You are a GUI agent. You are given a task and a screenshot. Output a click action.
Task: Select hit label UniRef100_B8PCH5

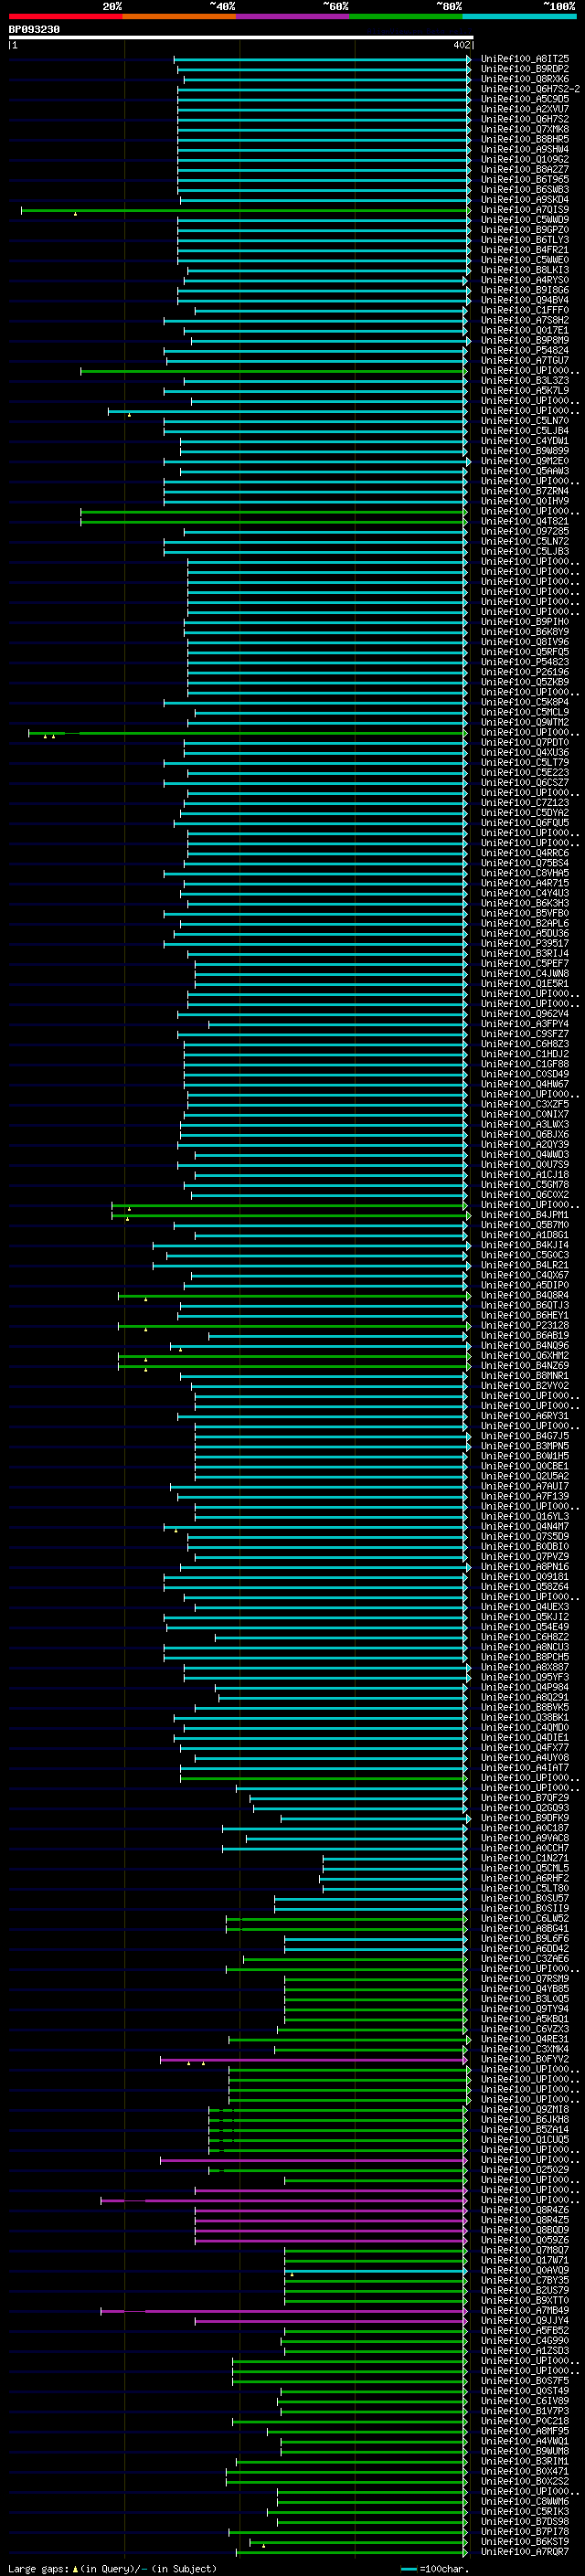click(x=525, y=1658)
